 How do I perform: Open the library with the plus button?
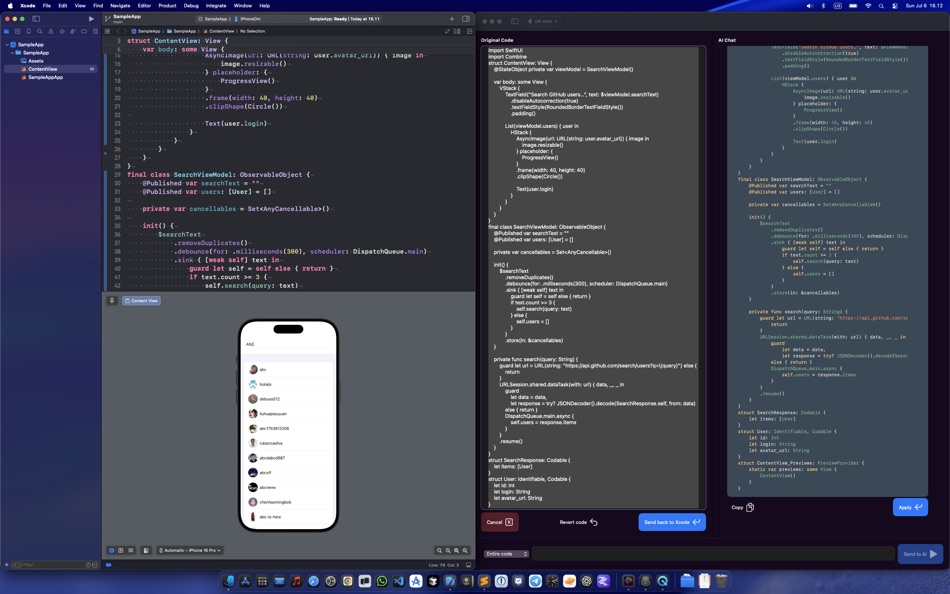[451, 19]
